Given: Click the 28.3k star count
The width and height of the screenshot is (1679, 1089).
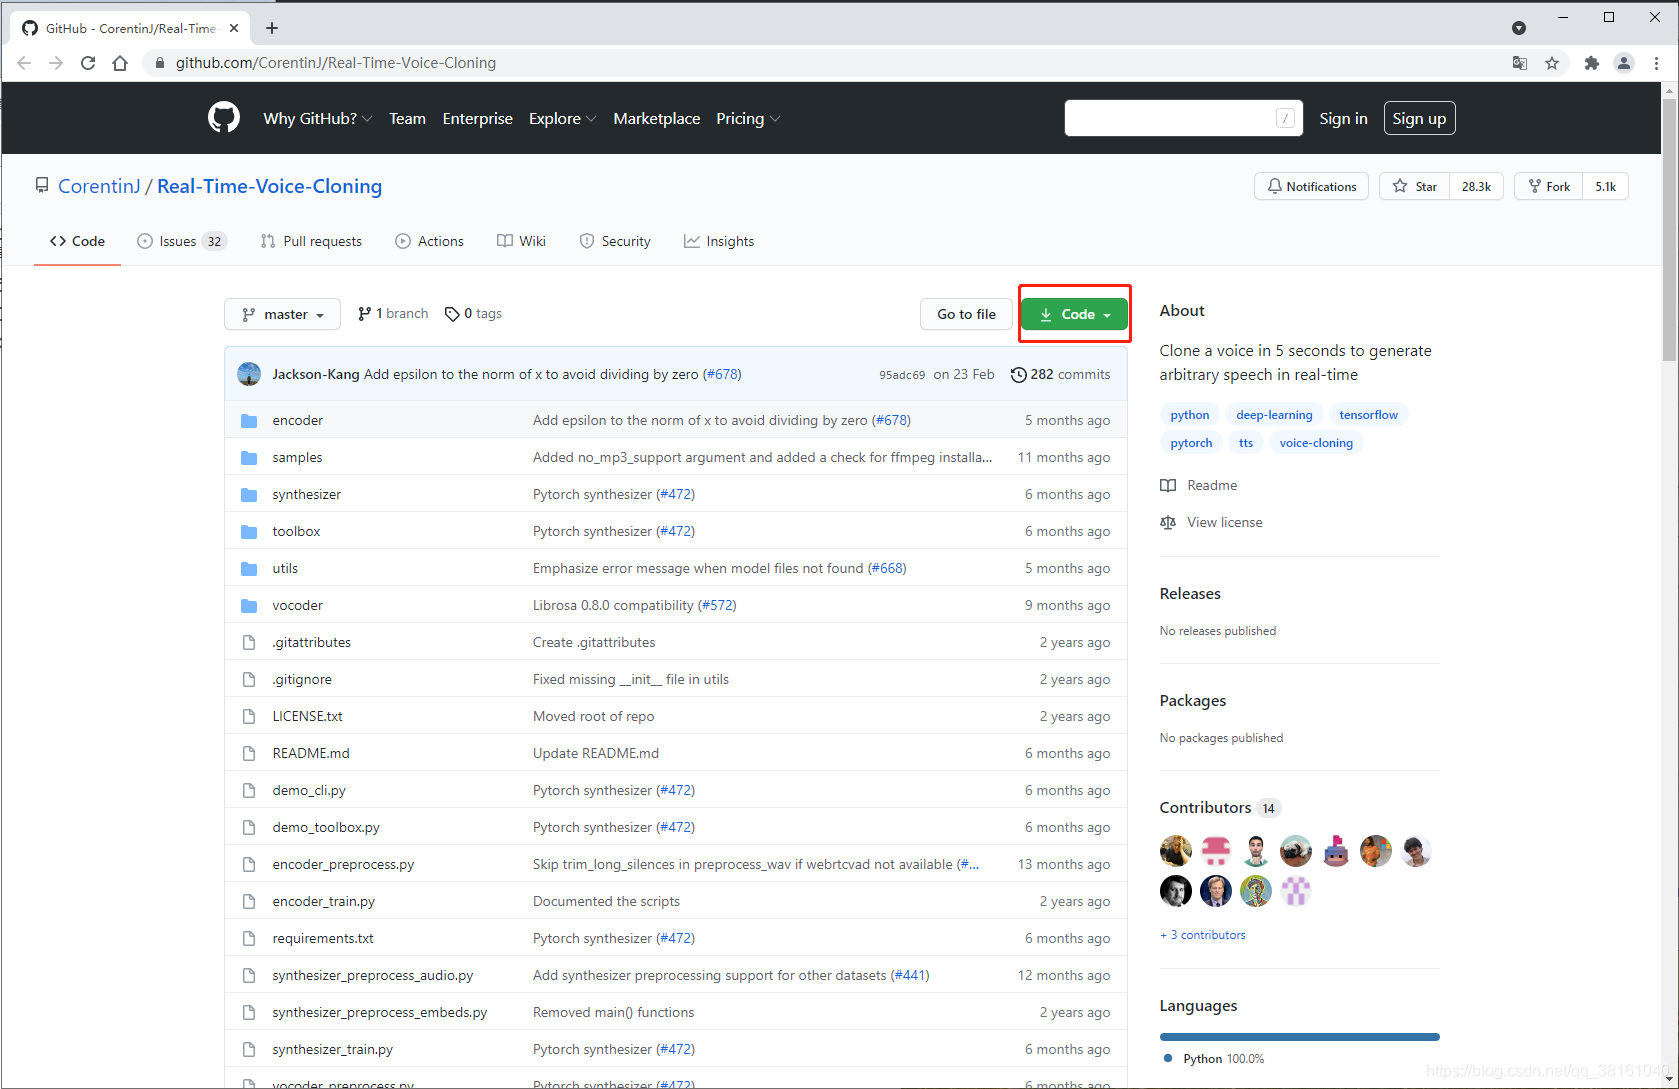Looking at the screenshot, I should click(x=1476, y=186).
